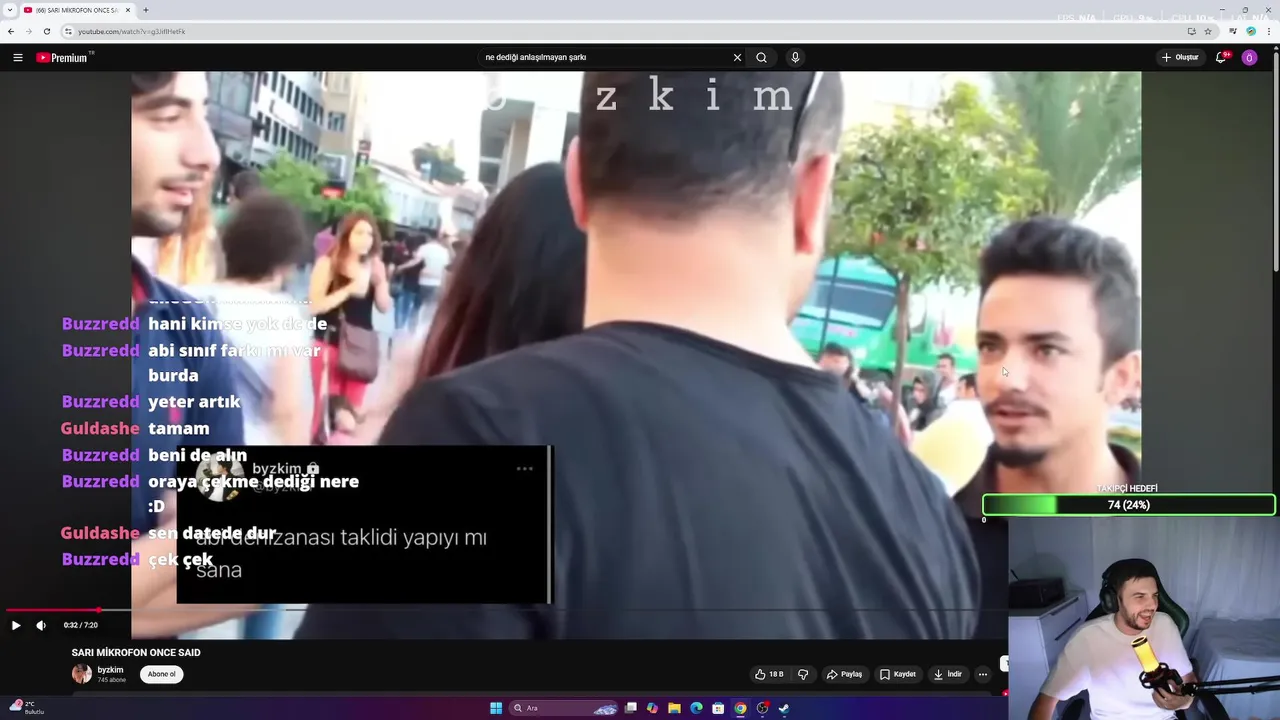This screenshot has width=1280, height=720.
Task: Expand the tab search dropdown arrow
Action: click(8, 10)
